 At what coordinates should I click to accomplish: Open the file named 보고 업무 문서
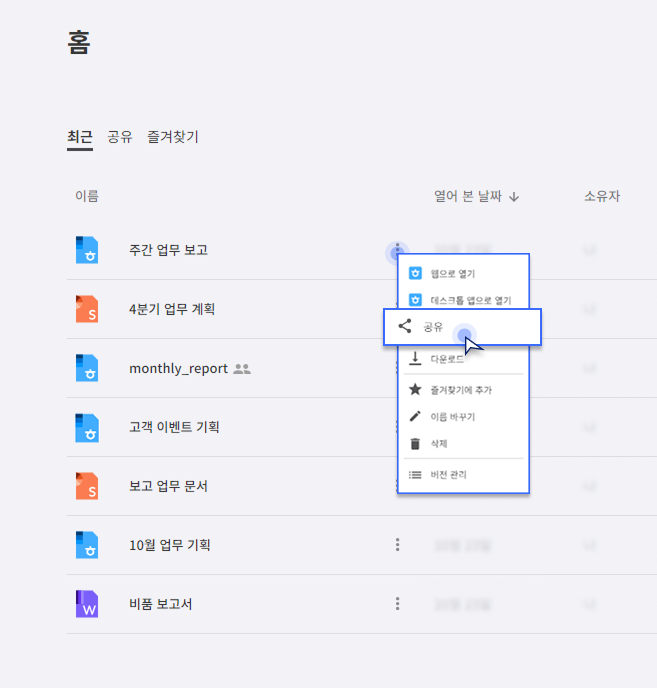point(169,486)
